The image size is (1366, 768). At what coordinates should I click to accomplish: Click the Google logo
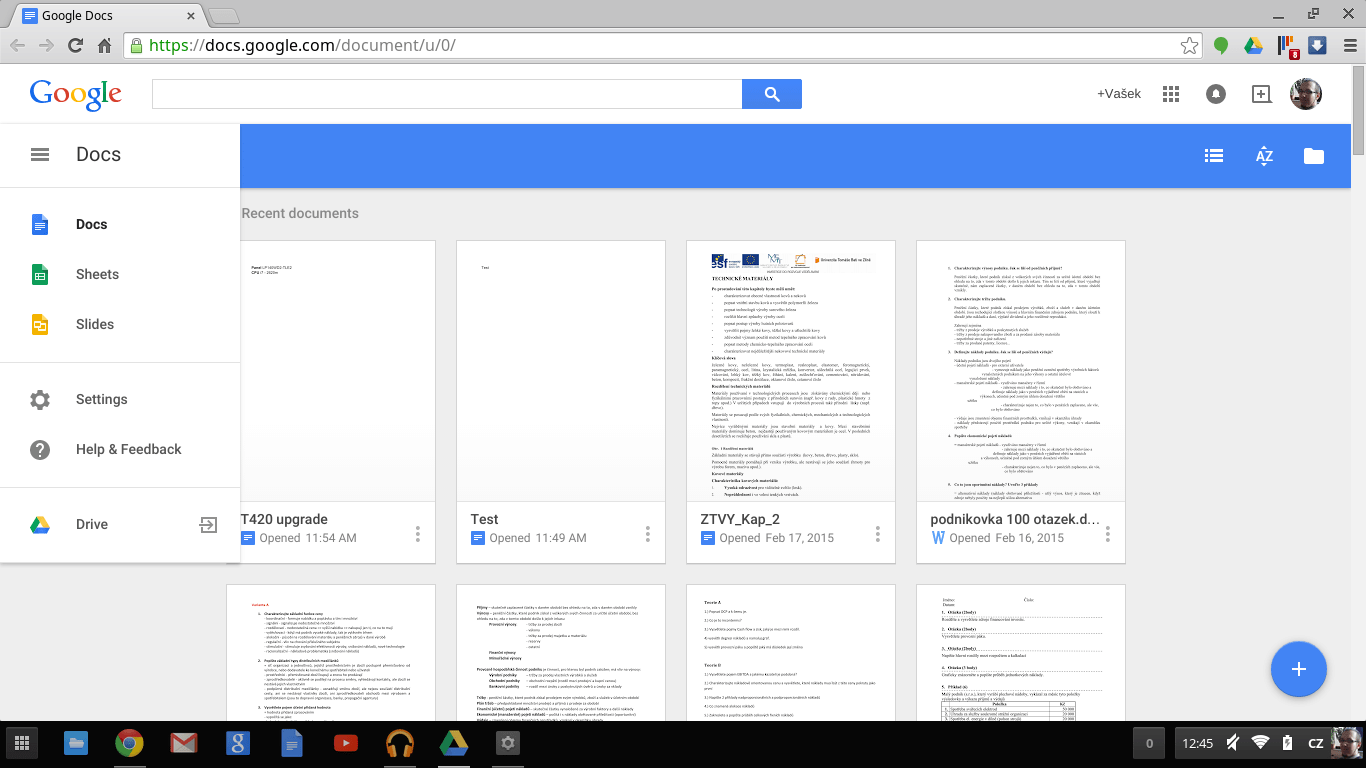point(76,94)
